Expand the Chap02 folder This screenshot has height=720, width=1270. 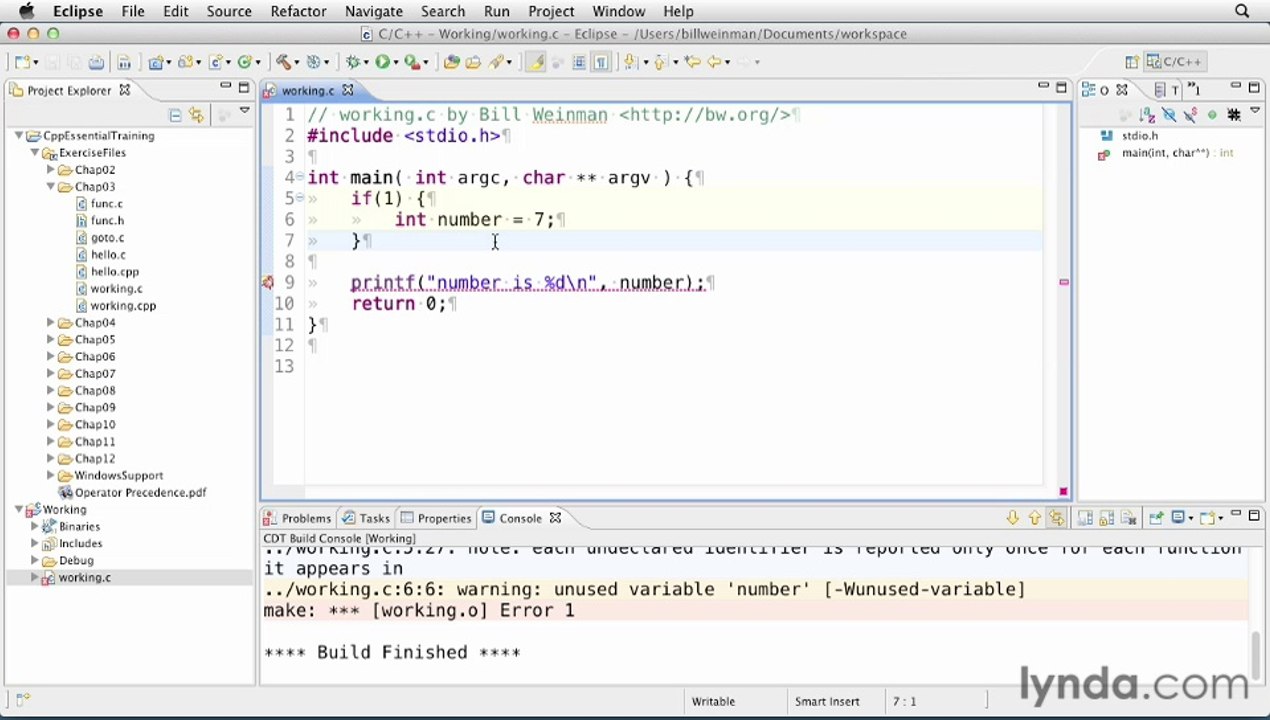tap(51, 170)
